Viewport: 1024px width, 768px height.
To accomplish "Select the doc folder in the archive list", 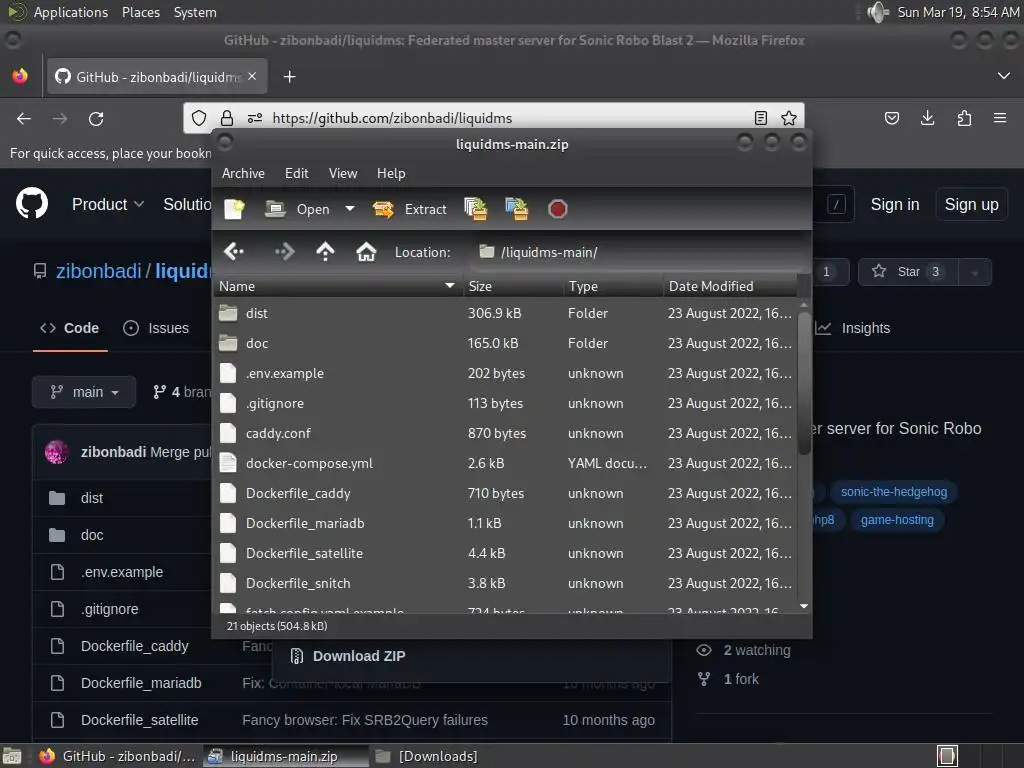I will (505, 344).
